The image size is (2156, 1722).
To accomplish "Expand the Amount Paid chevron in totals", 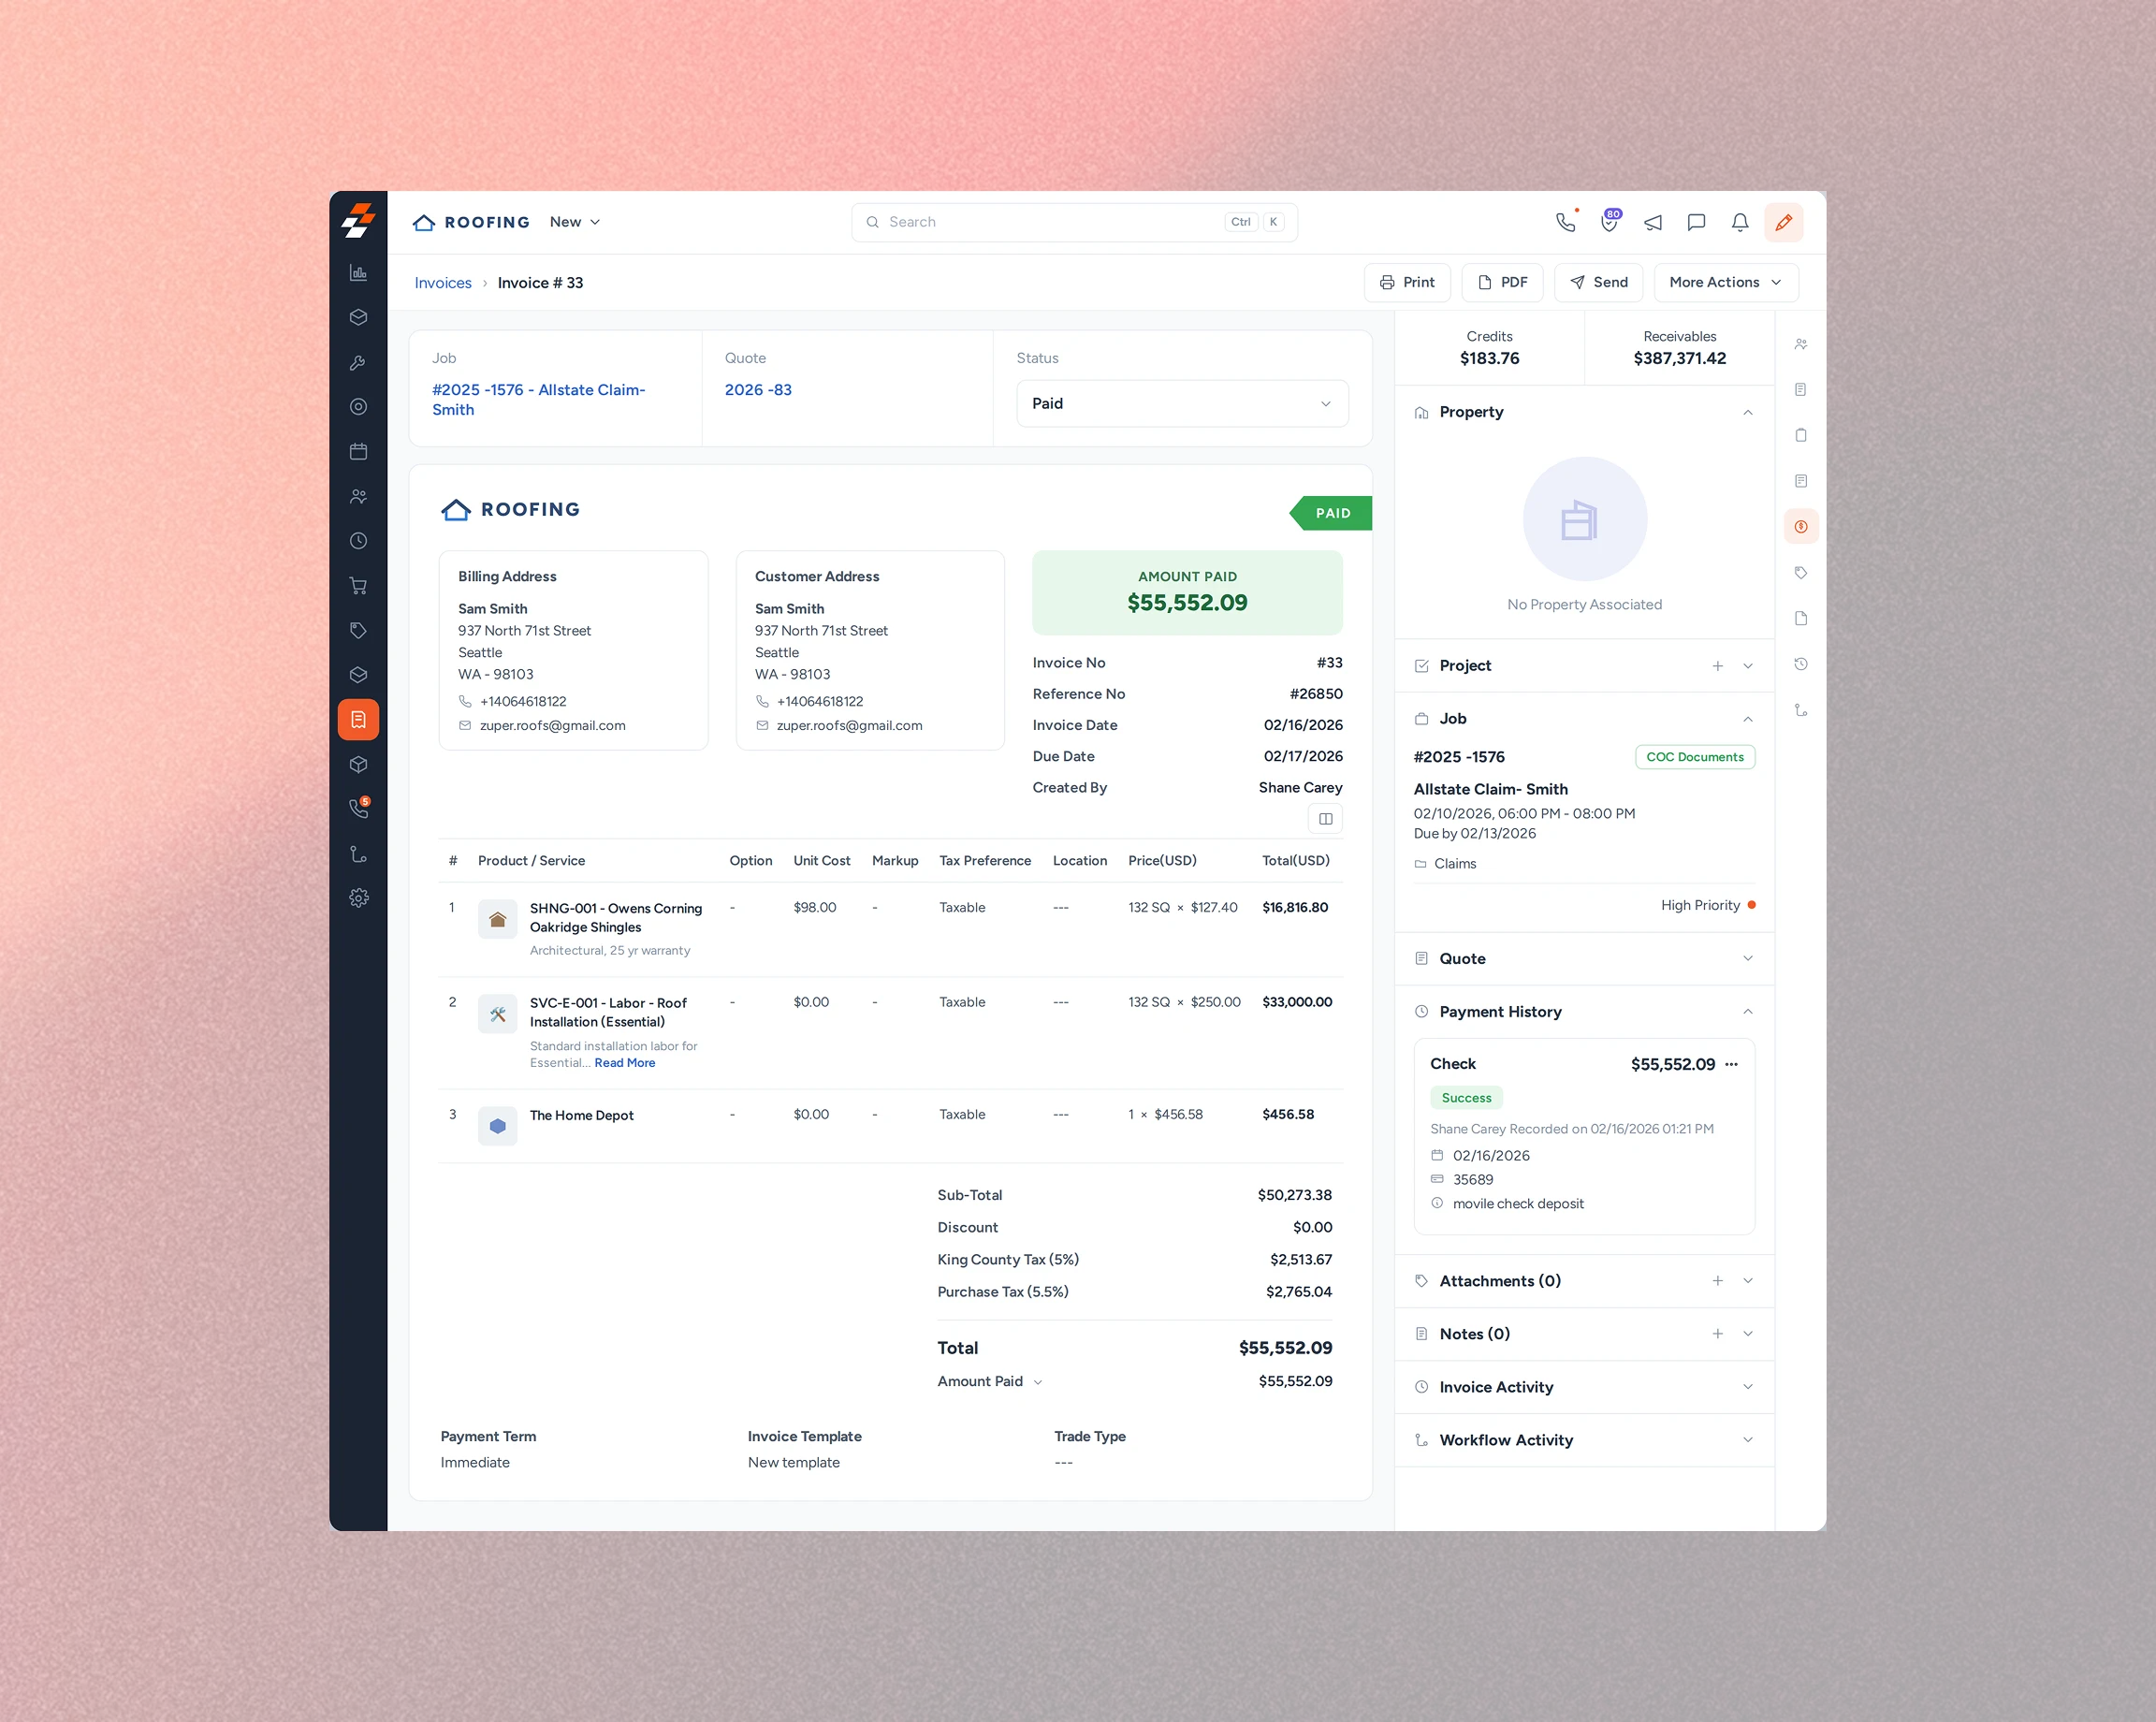I will coord(1037,1383).
